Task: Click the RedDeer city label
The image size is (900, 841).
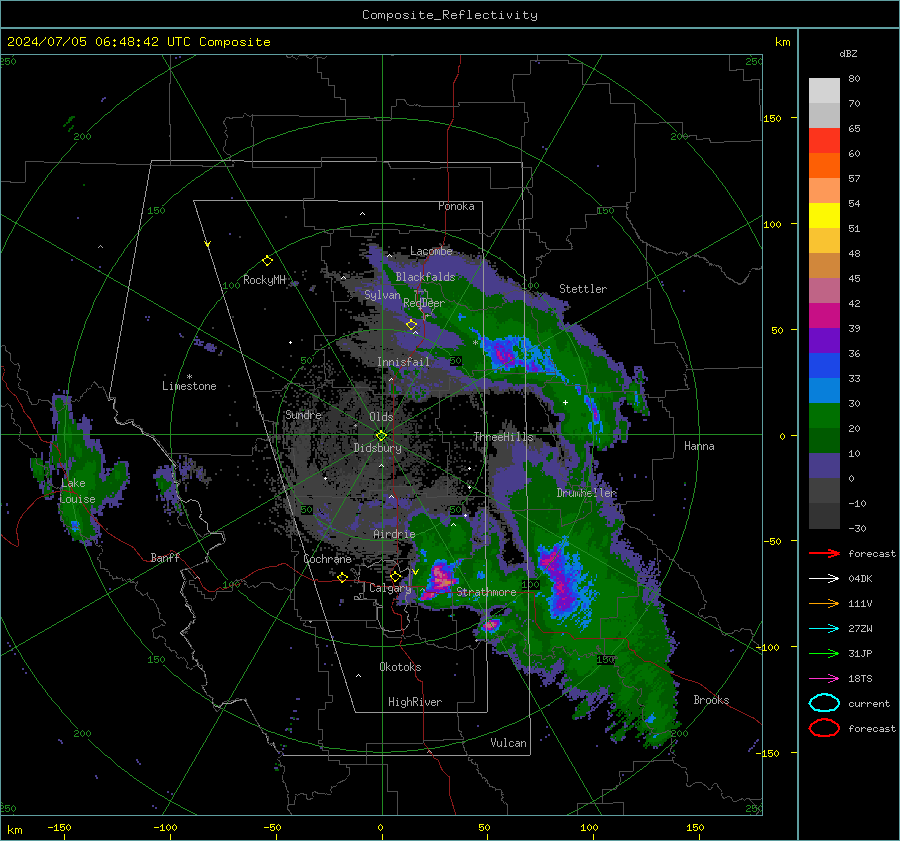Action: click(x=424, y=303)
